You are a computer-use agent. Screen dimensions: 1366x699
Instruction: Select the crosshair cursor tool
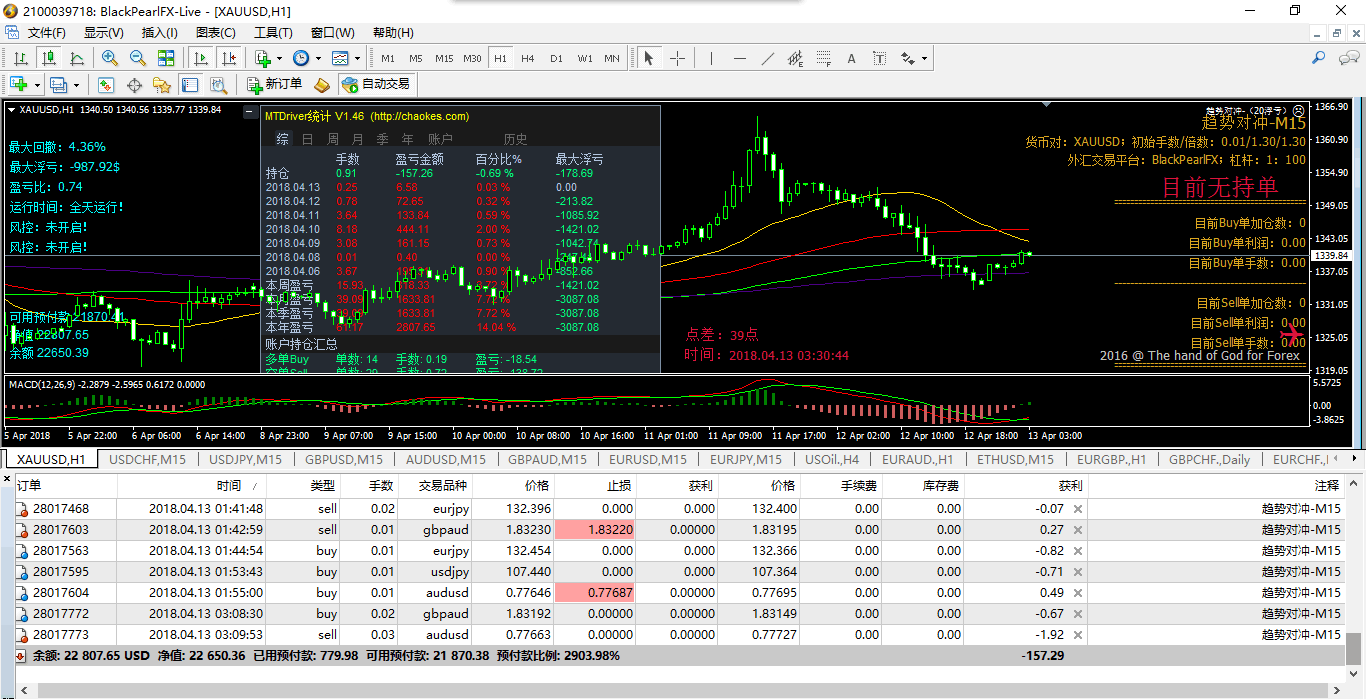click(677, 58)
